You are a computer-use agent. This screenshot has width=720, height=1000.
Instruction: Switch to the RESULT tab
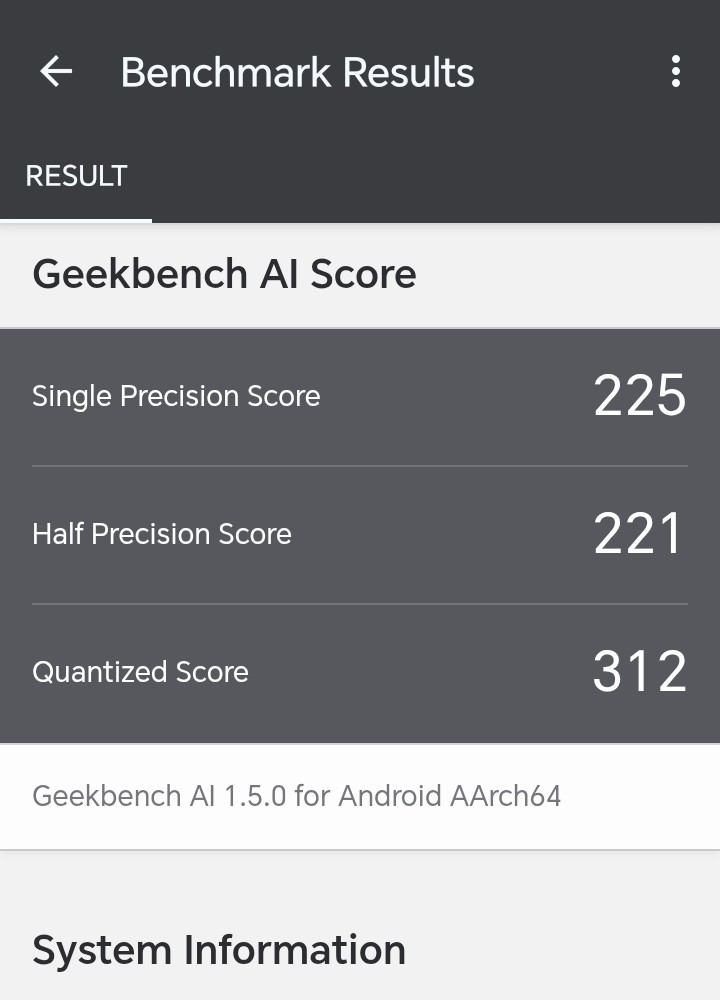(76, 176)
